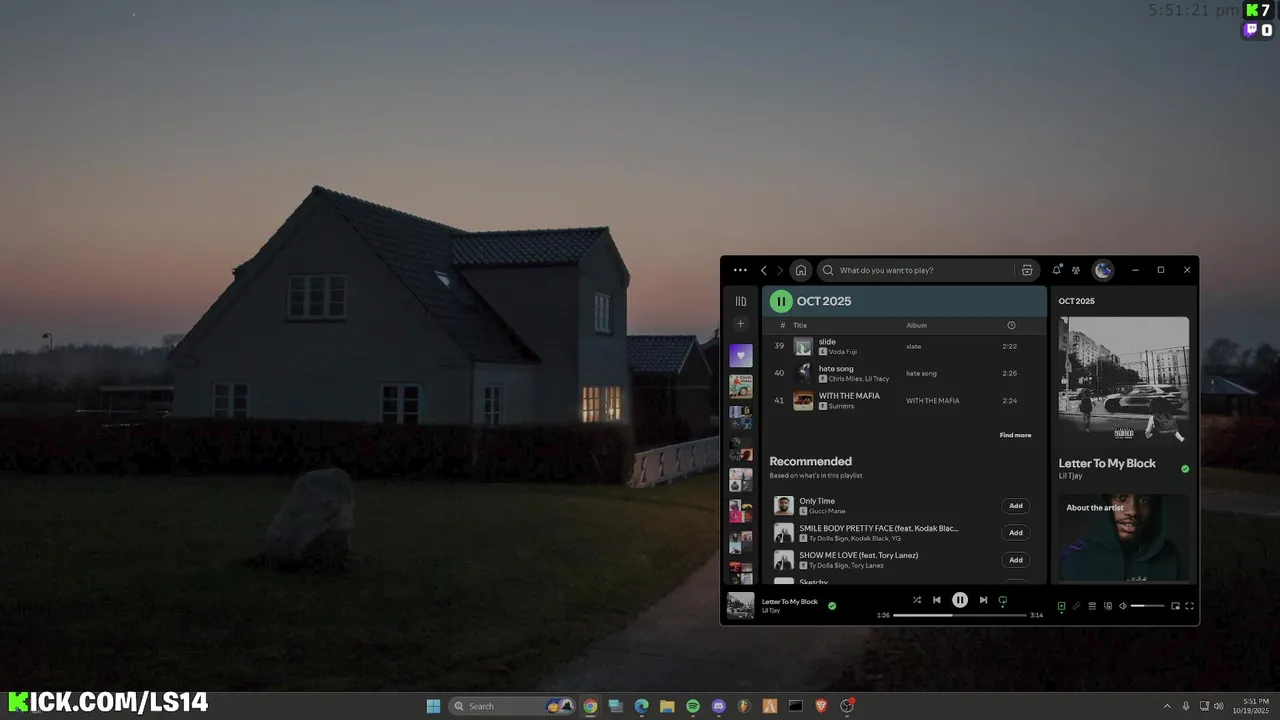Screen dimensions: 1280x720
Task: Select the Title column header
Action: click(x=800, y=325)
